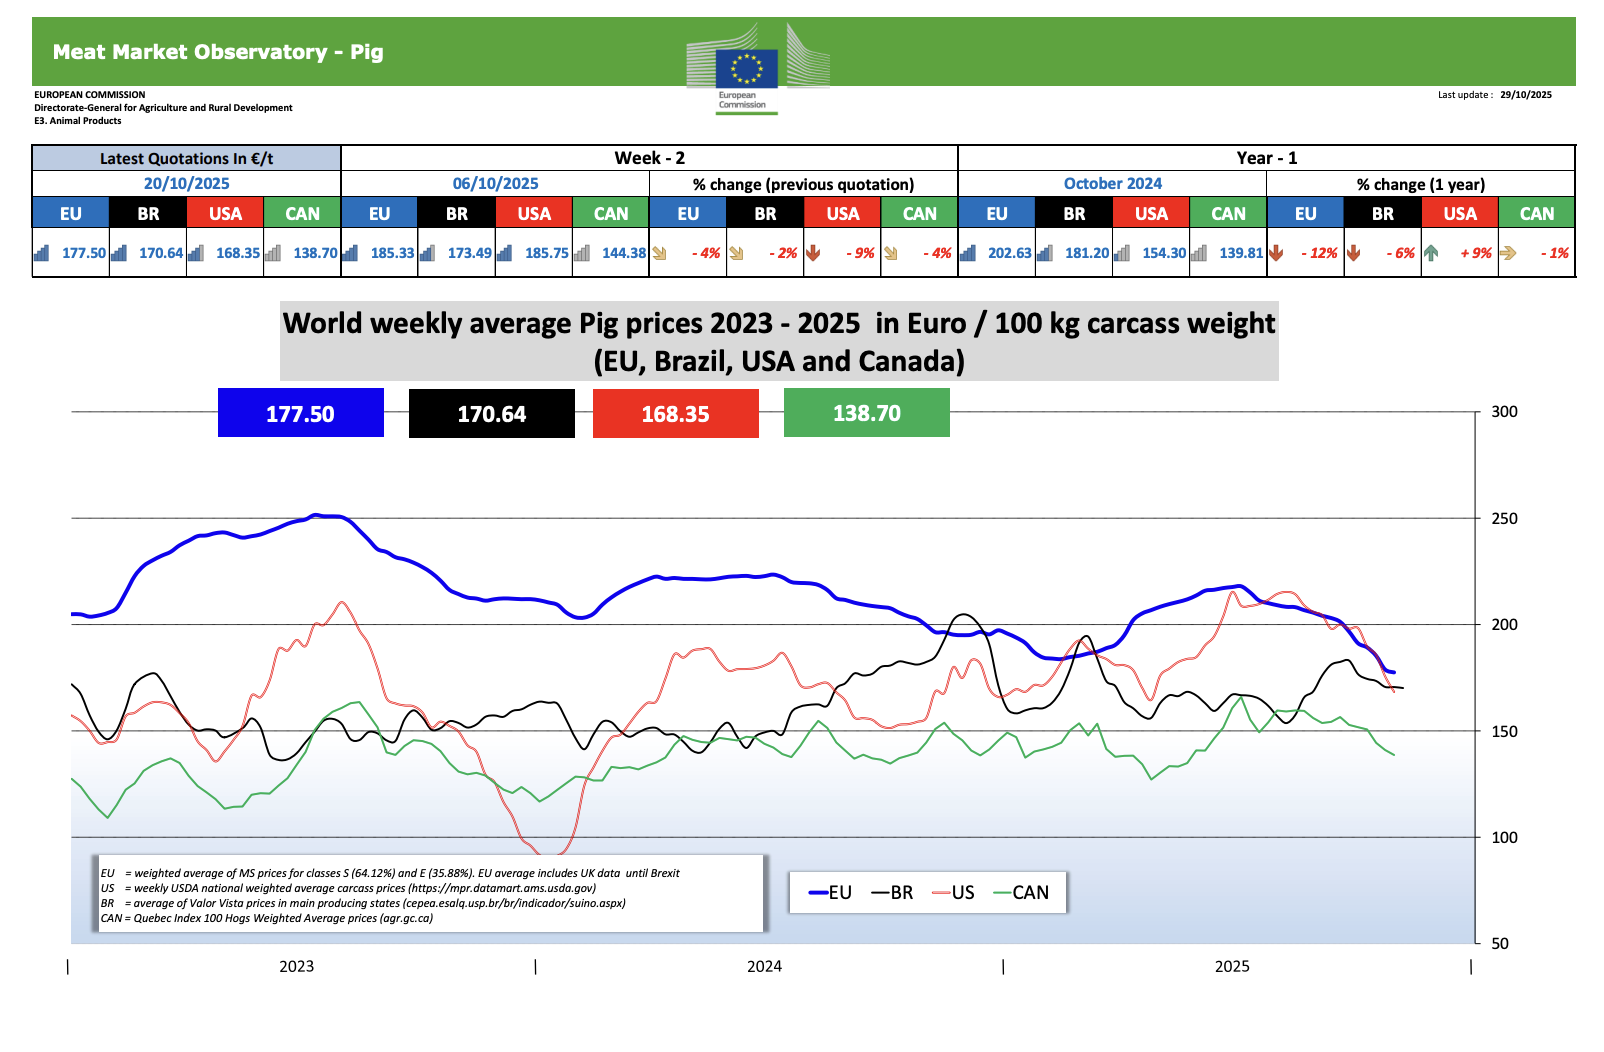Screen dimensions: 1604x1052
Task: Click the bar icon next to 177.50
Action: click(42, 253)
